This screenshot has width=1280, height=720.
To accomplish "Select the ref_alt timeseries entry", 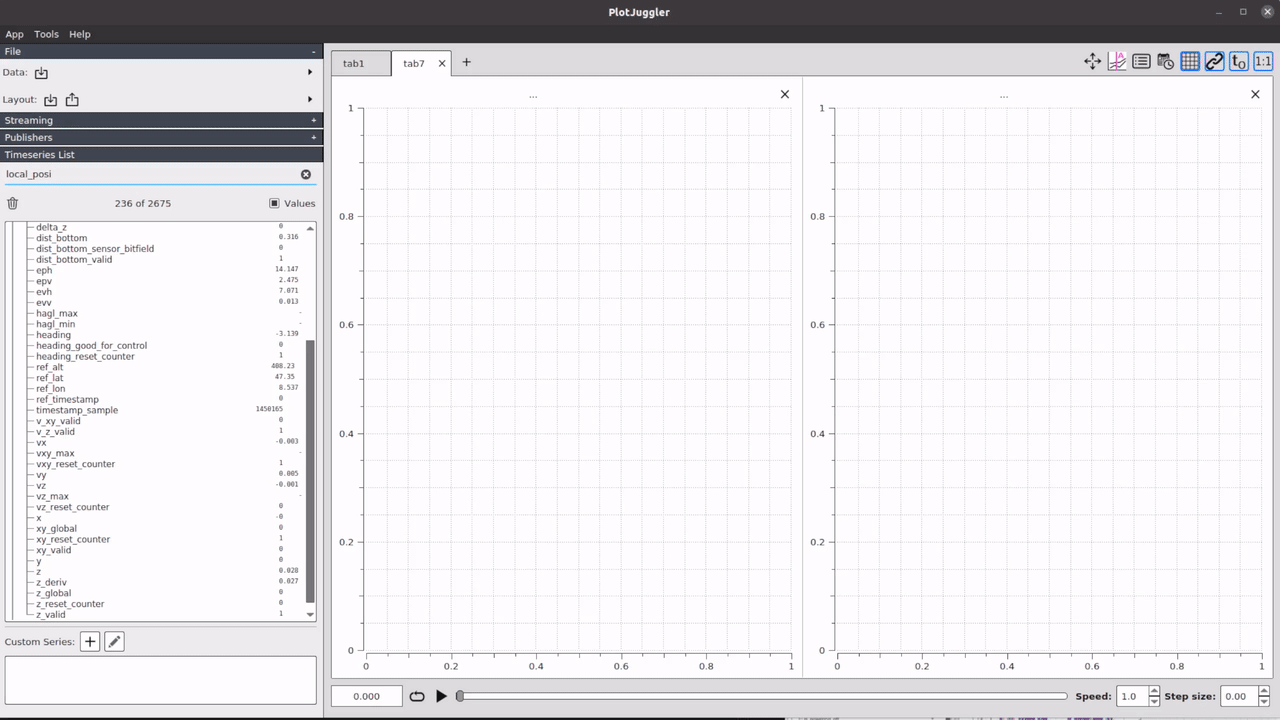I will 51,367.
